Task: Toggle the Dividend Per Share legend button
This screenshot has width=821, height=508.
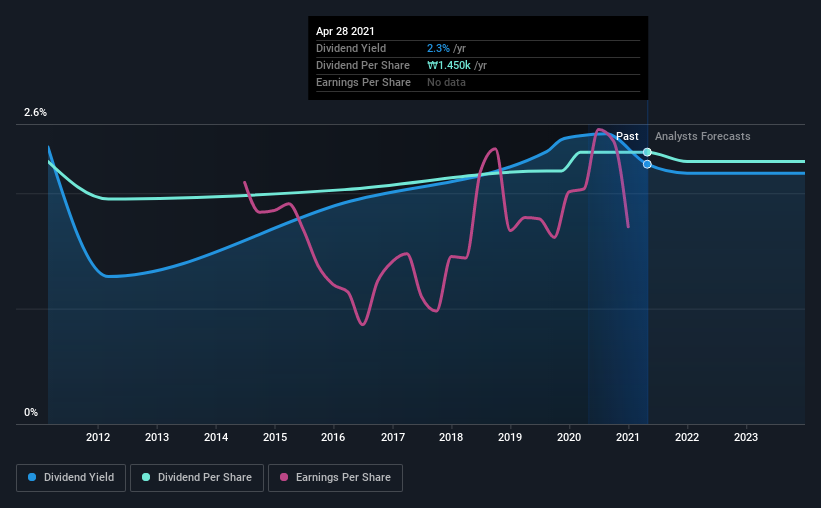Action: (197, 478)
